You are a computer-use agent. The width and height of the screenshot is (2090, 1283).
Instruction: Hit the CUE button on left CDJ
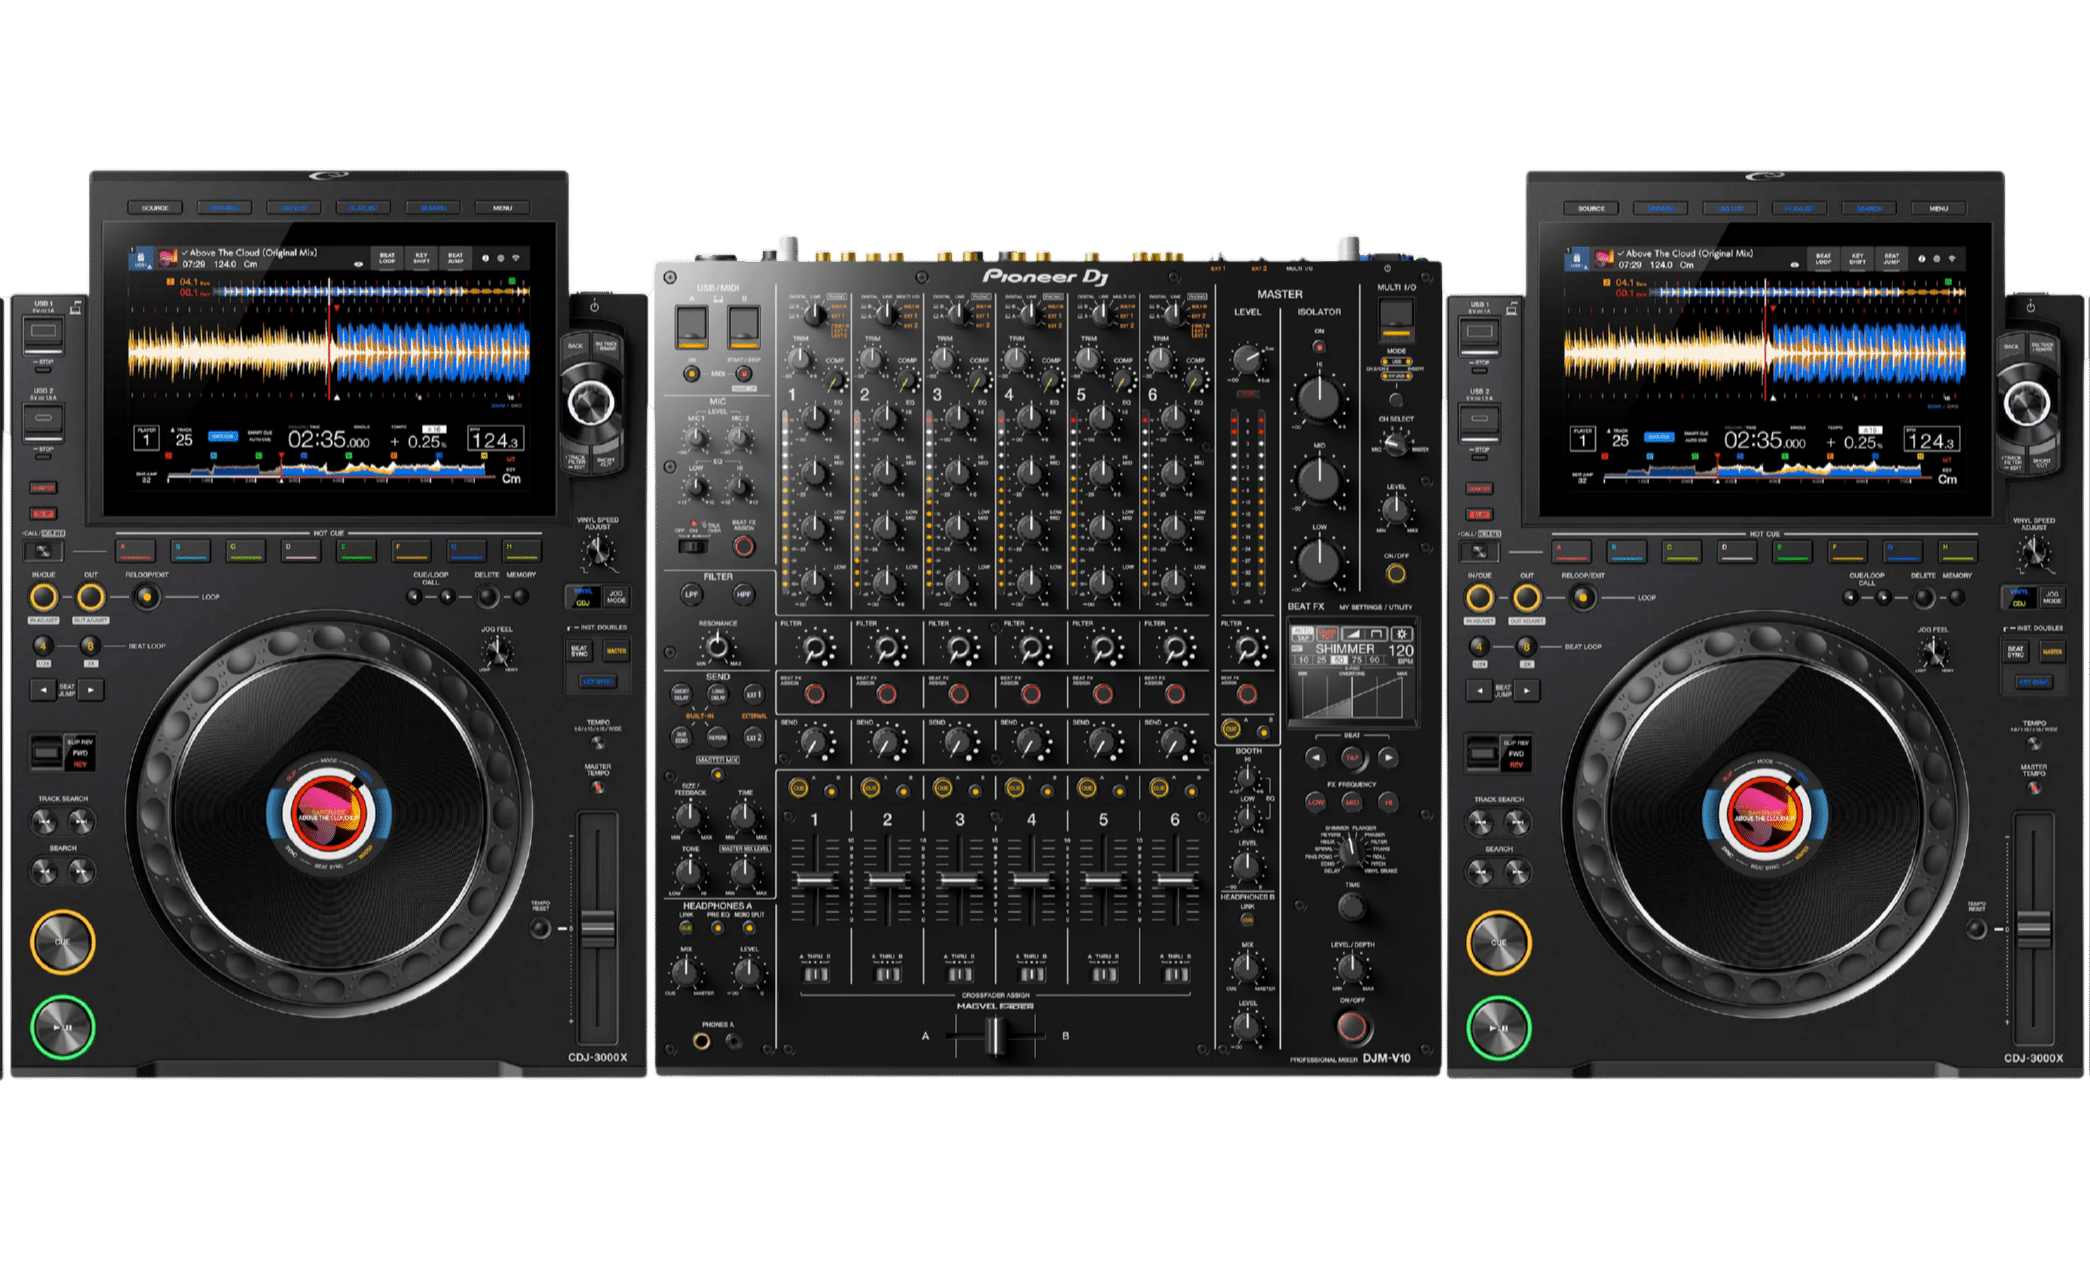(62, 942)
